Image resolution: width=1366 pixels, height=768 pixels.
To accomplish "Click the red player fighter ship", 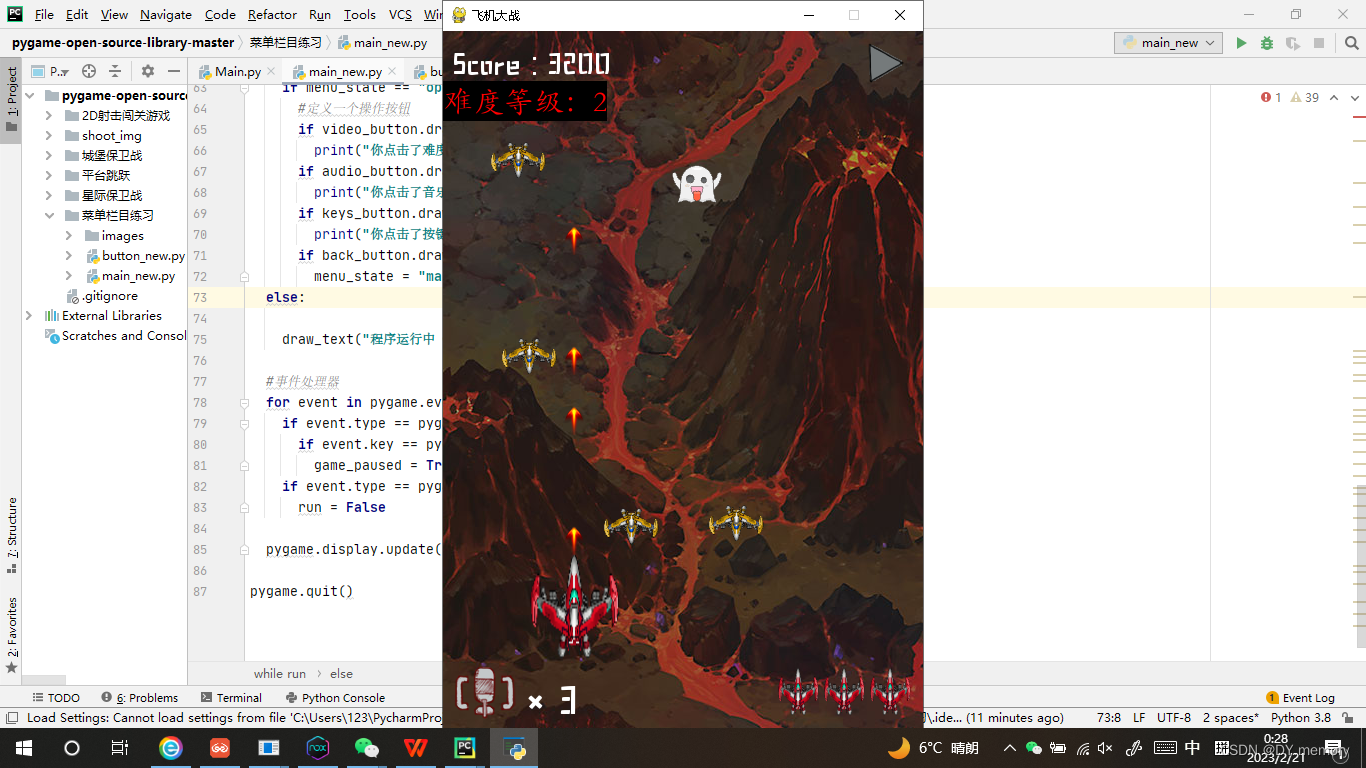I will 574,607.
